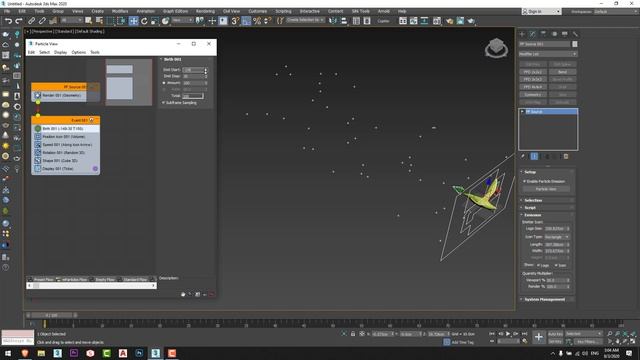
Task: Open Particle View Tools menu
Action: (95, 52)
